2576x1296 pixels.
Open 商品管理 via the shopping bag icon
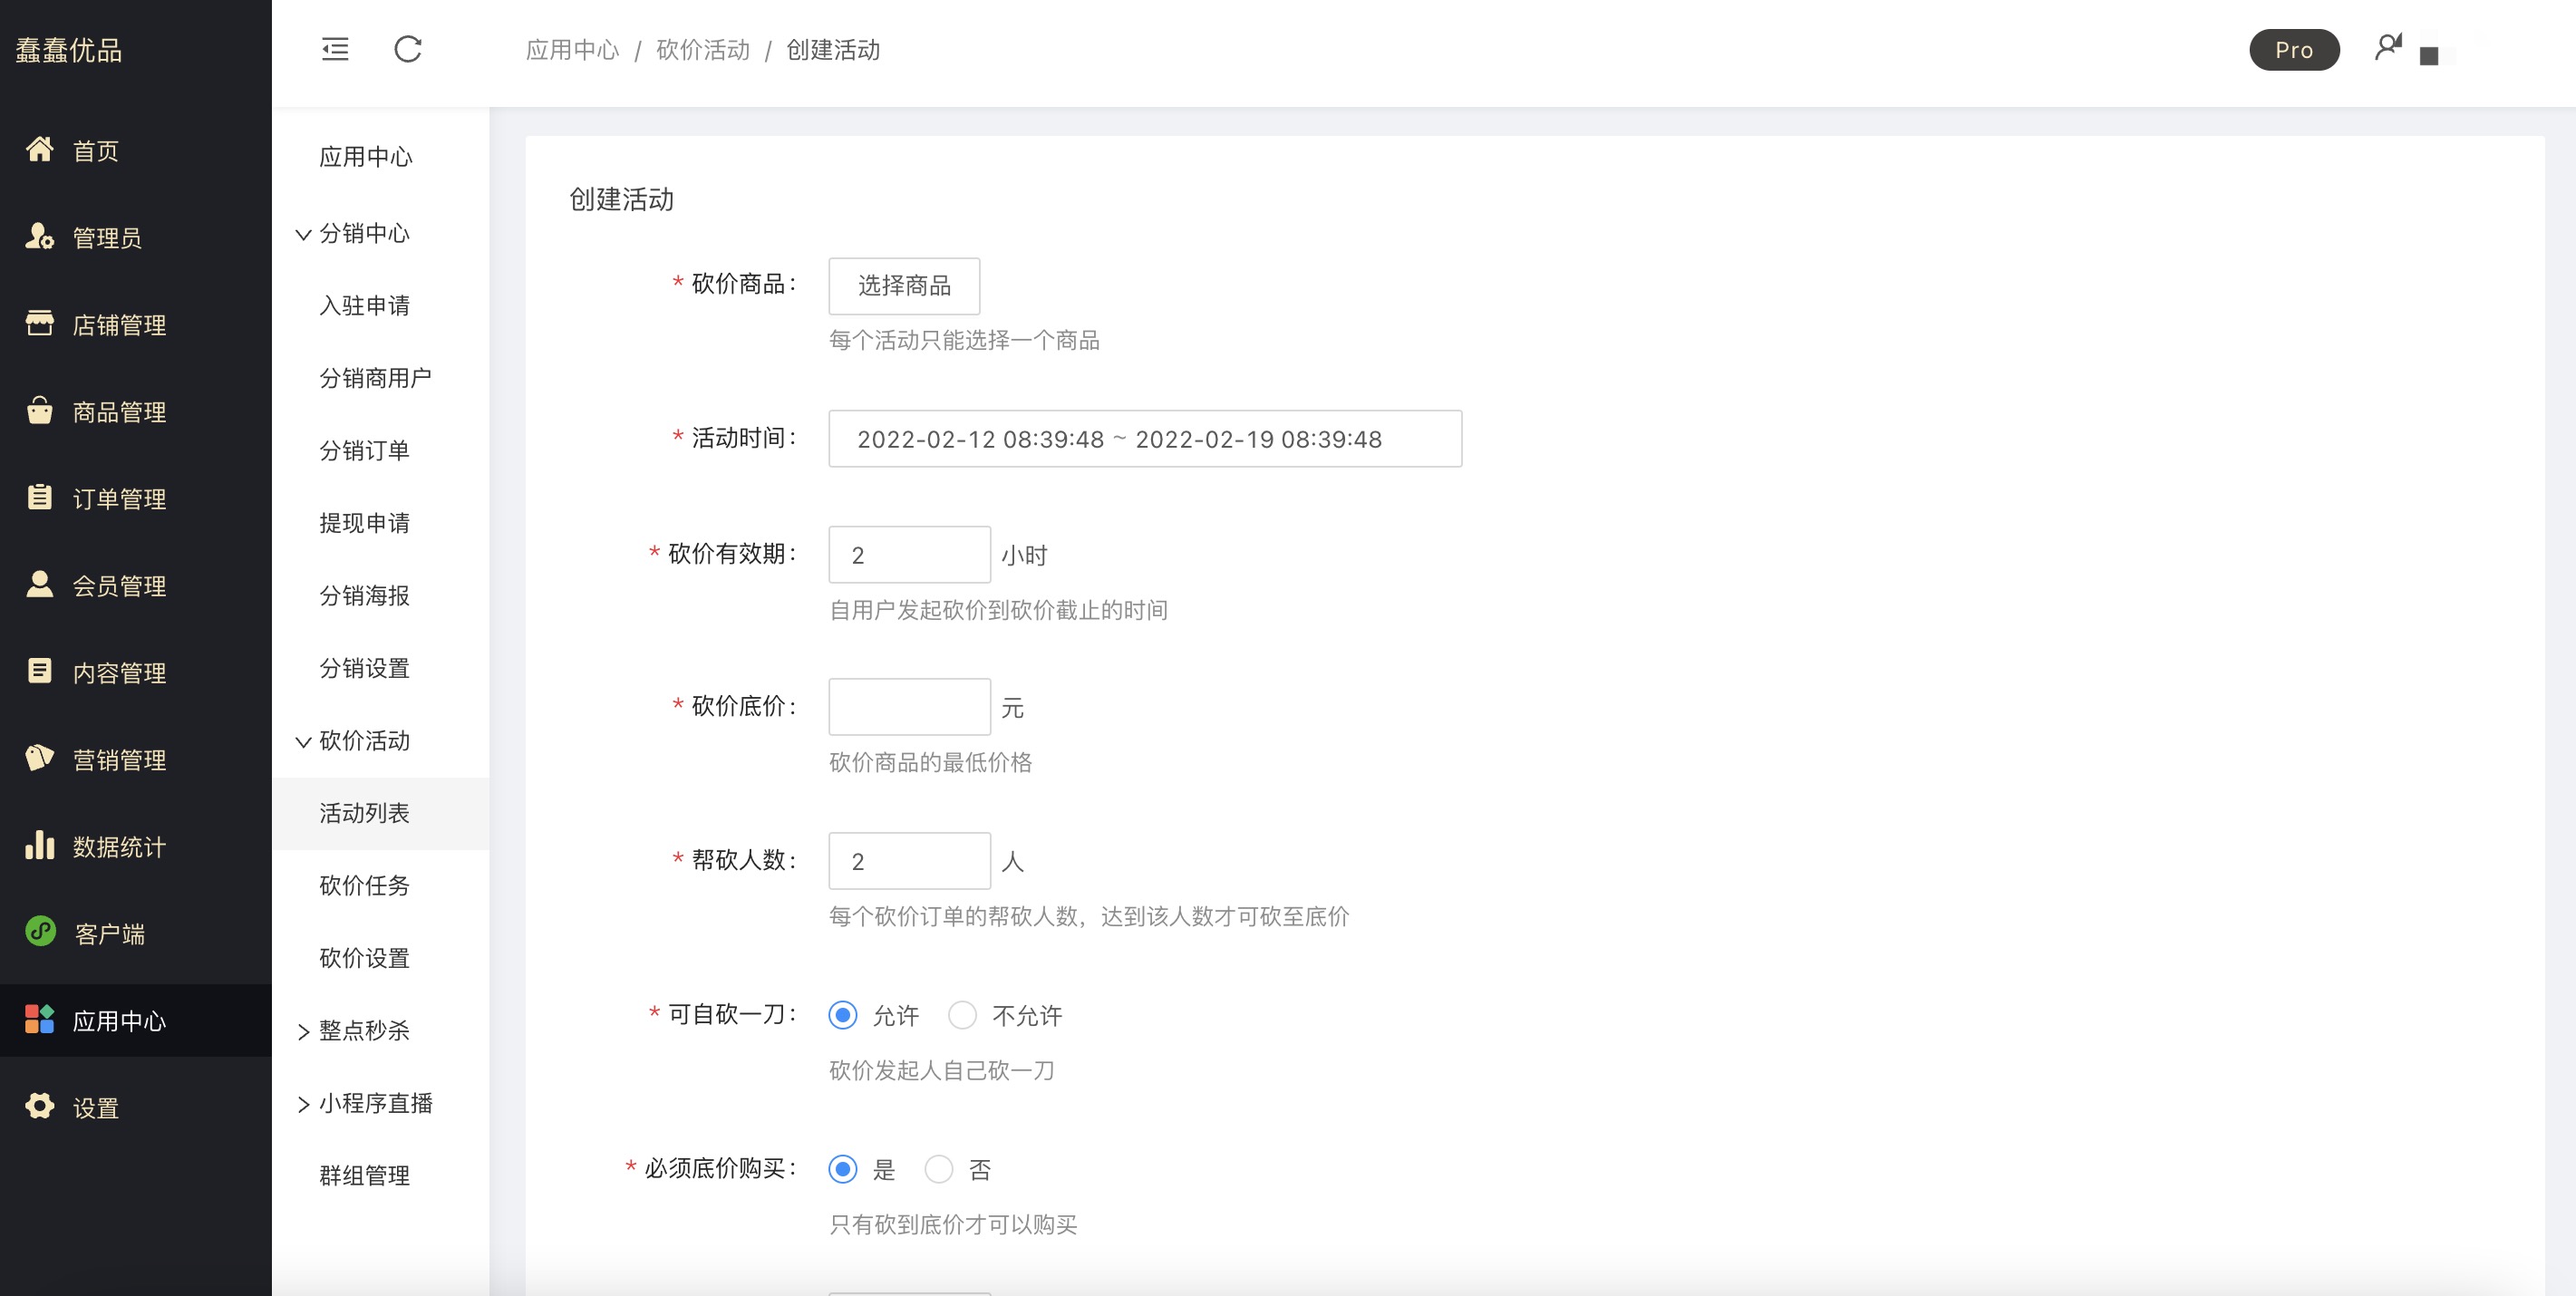click(39, 411)
